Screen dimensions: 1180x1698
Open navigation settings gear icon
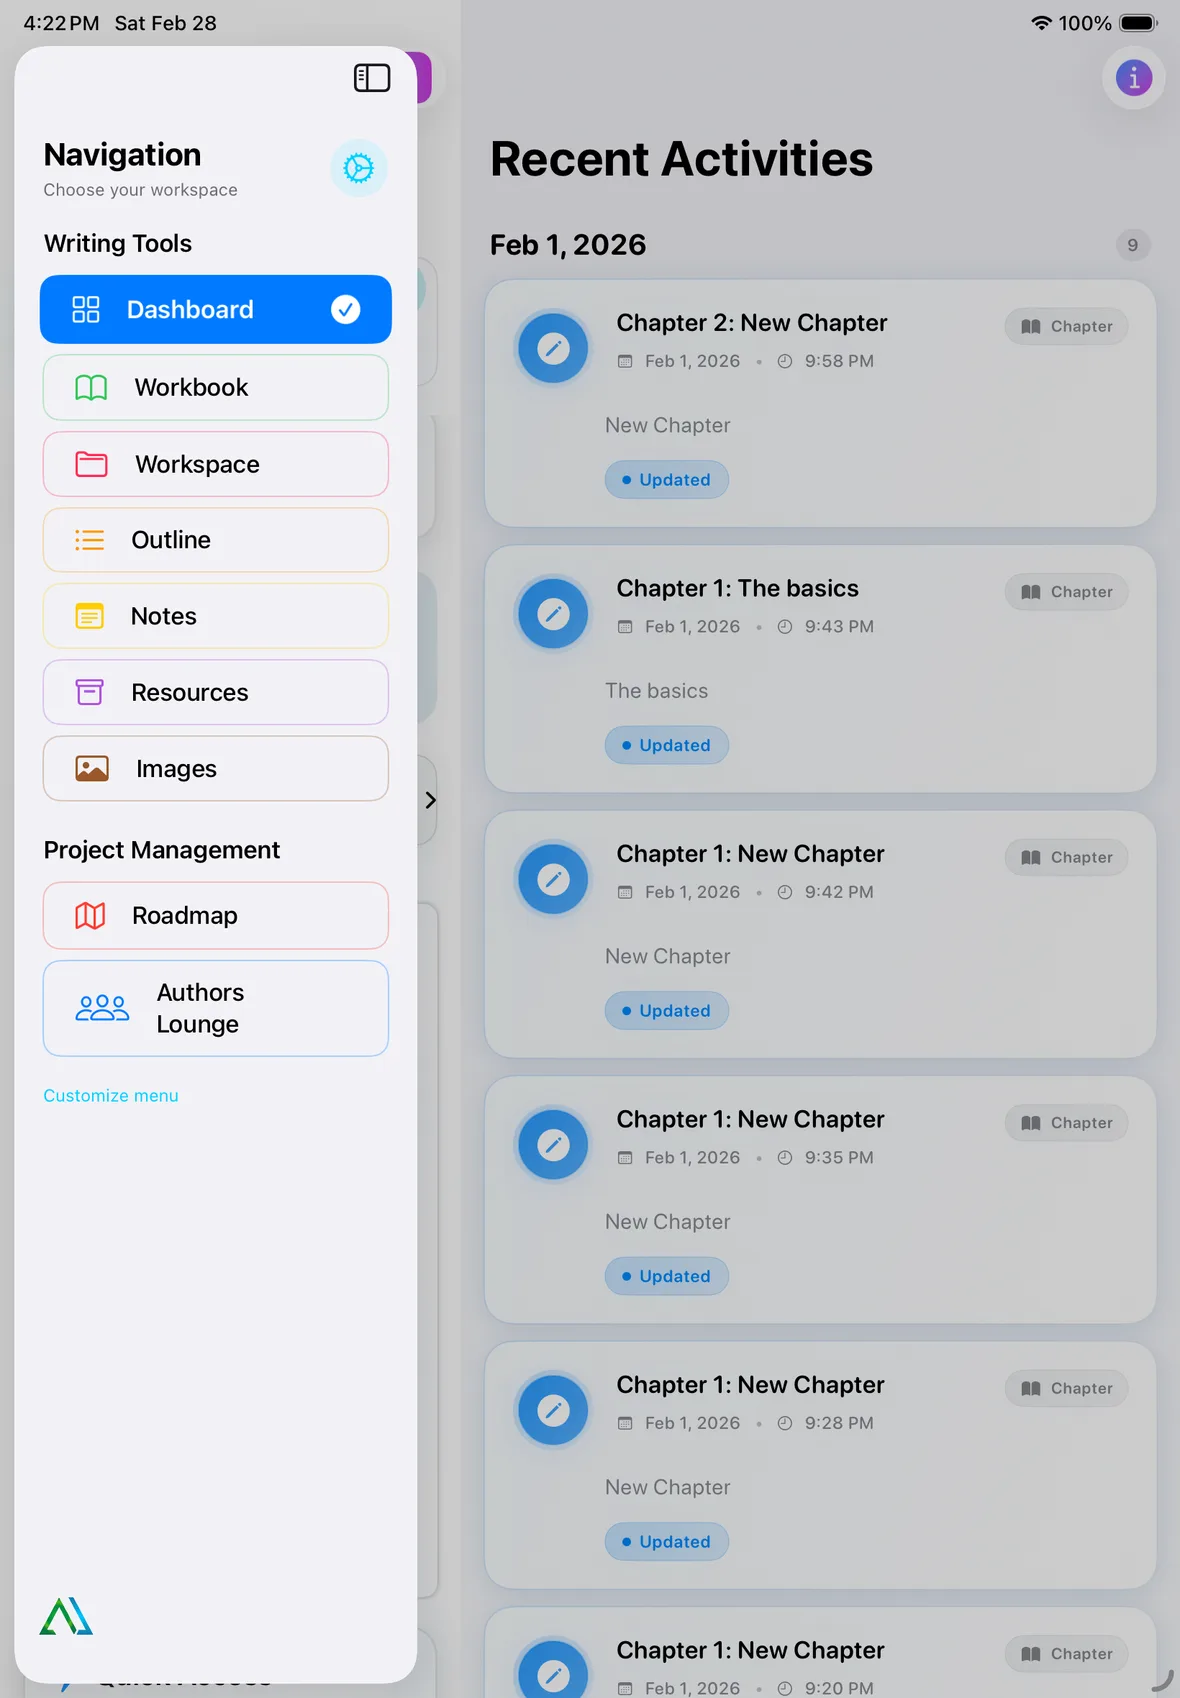[359, 168]
